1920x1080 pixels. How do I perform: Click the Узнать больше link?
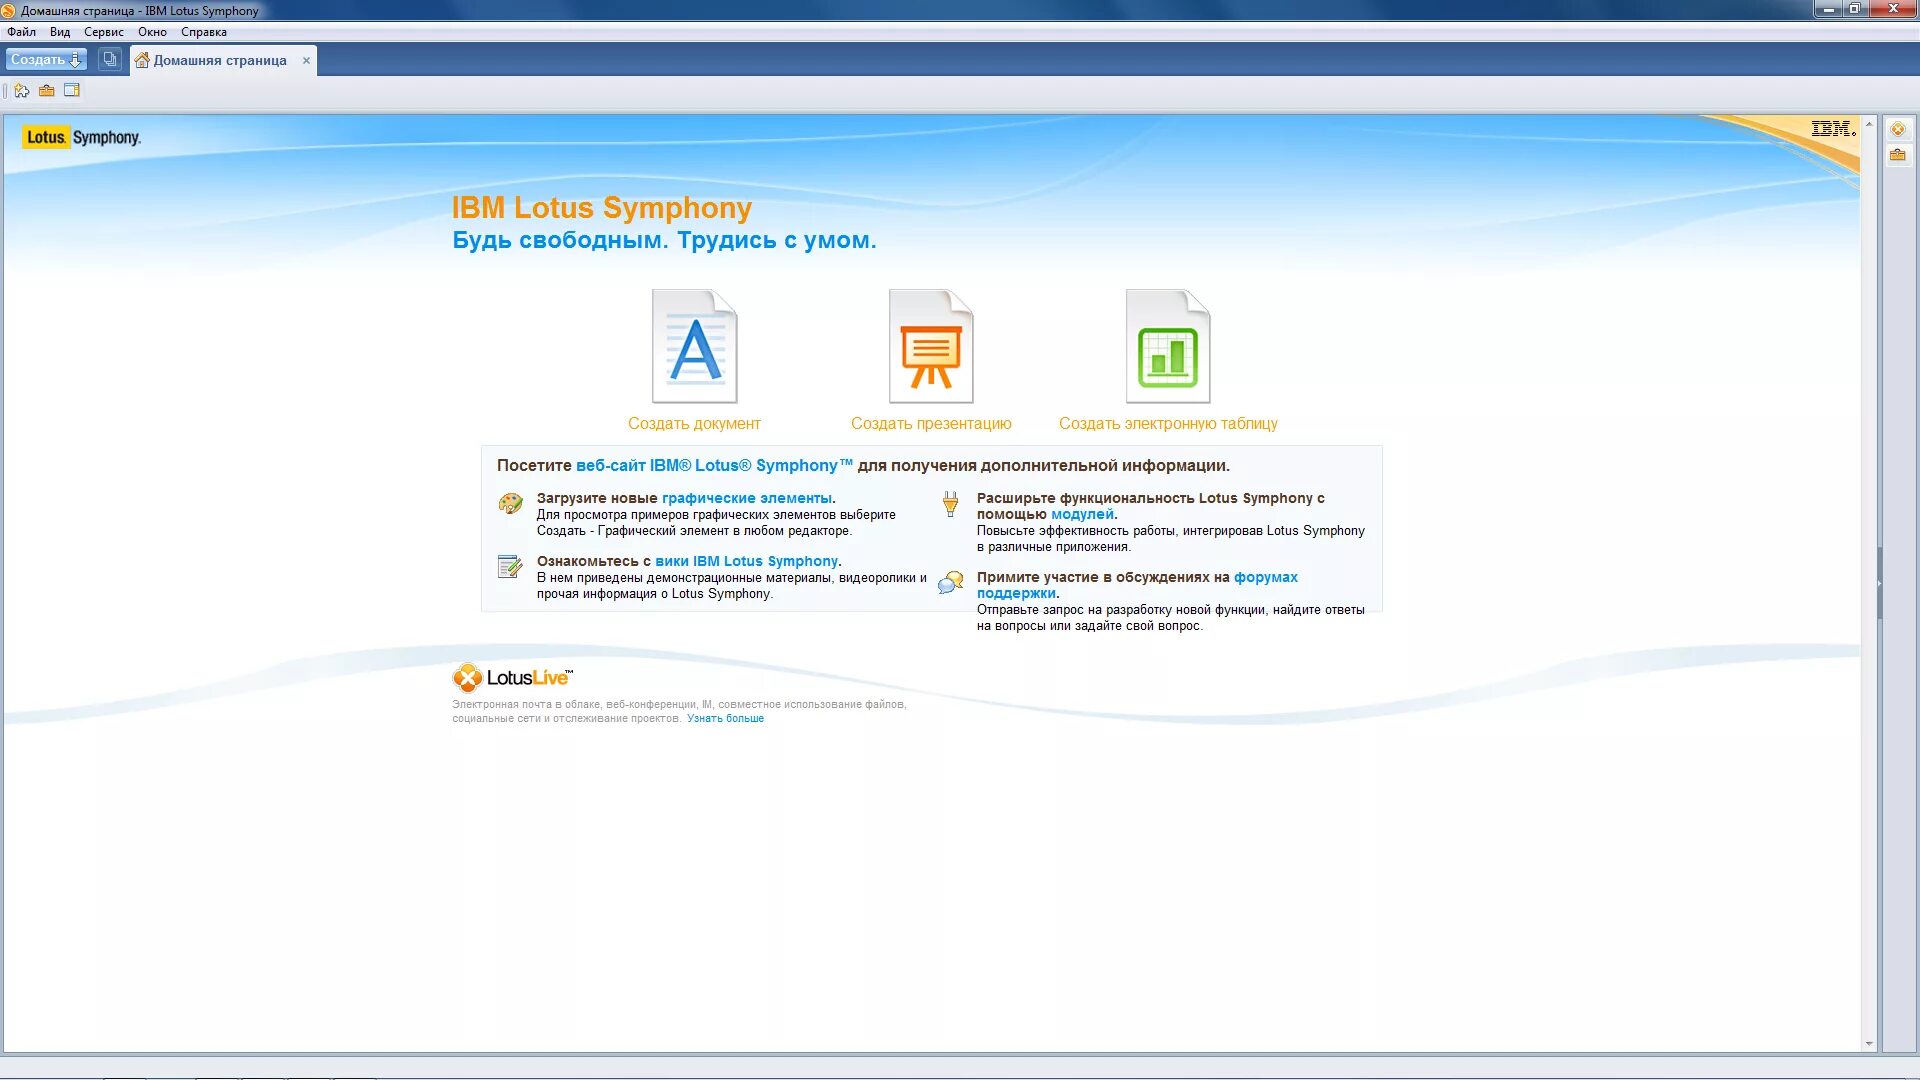725,719
